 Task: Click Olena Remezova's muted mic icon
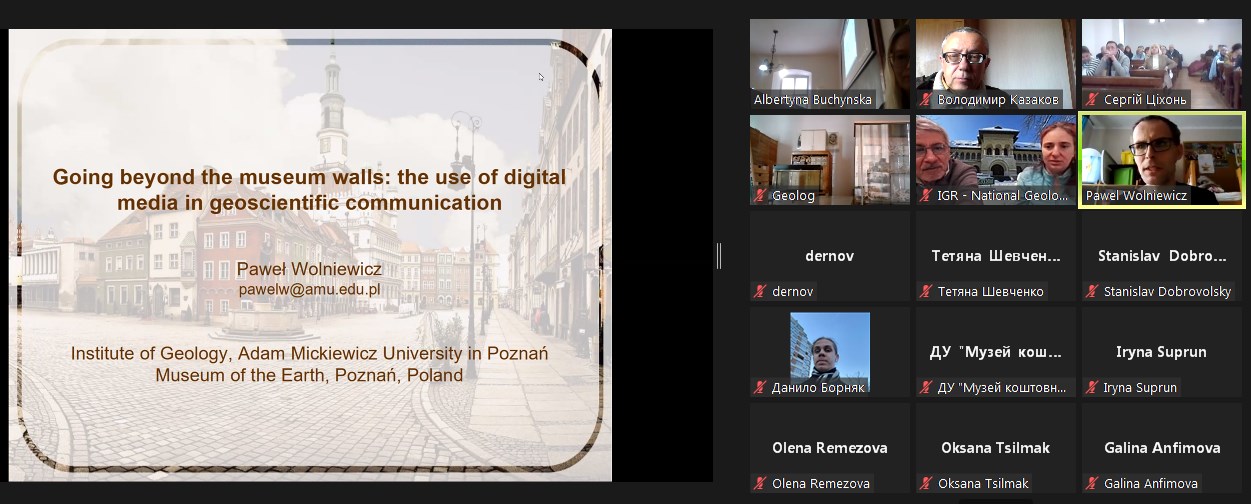tap(761, 484)
